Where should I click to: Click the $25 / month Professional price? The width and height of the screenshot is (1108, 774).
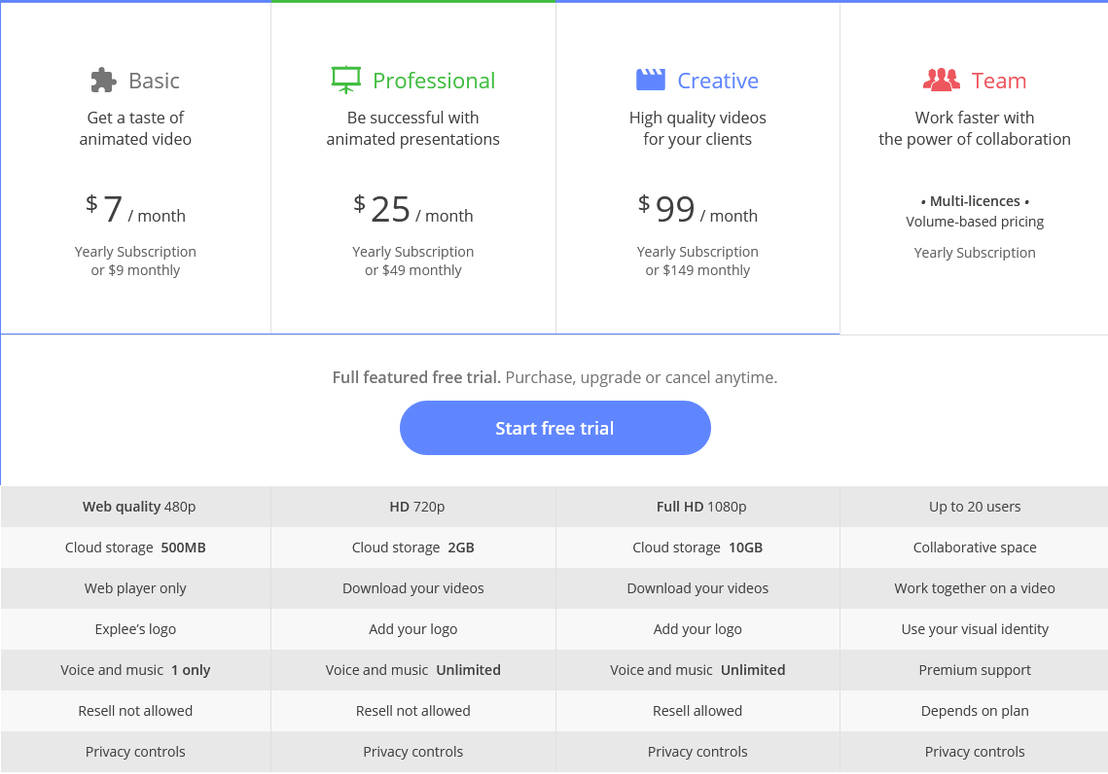tap(413, 210)
